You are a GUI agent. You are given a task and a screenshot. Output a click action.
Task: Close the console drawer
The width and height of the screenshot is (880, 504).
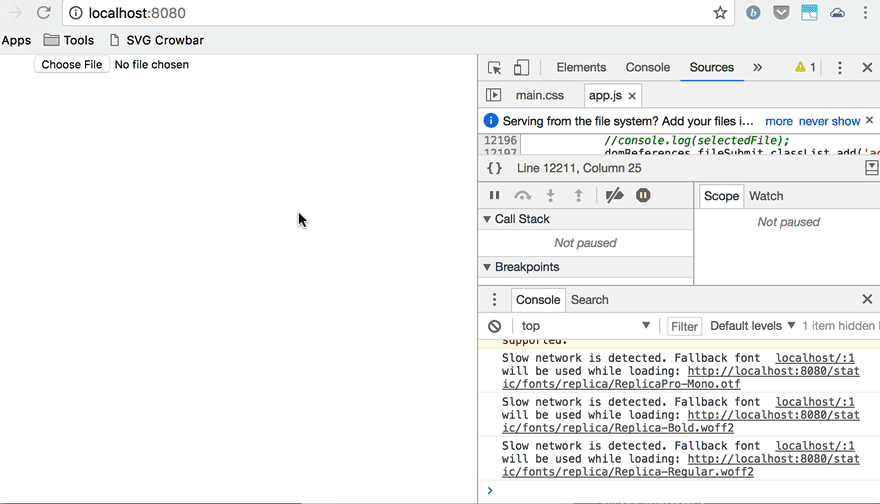click(x=867, y=299)
